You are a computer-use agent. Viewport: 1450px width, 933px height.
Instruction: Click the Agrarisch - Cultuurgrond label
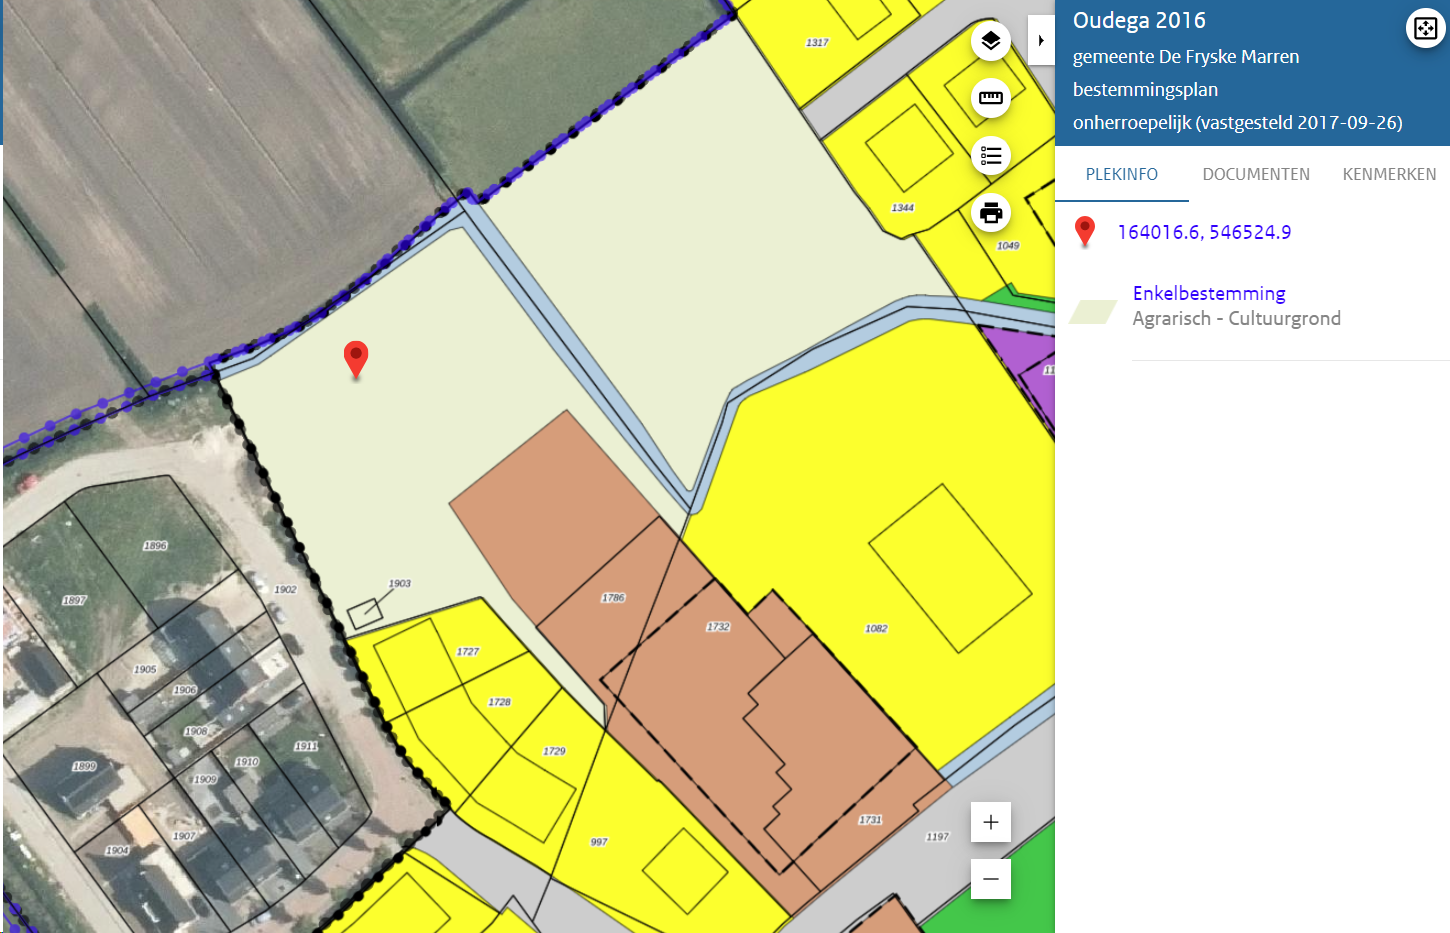pyautogui.click(x=1237, y=318)
